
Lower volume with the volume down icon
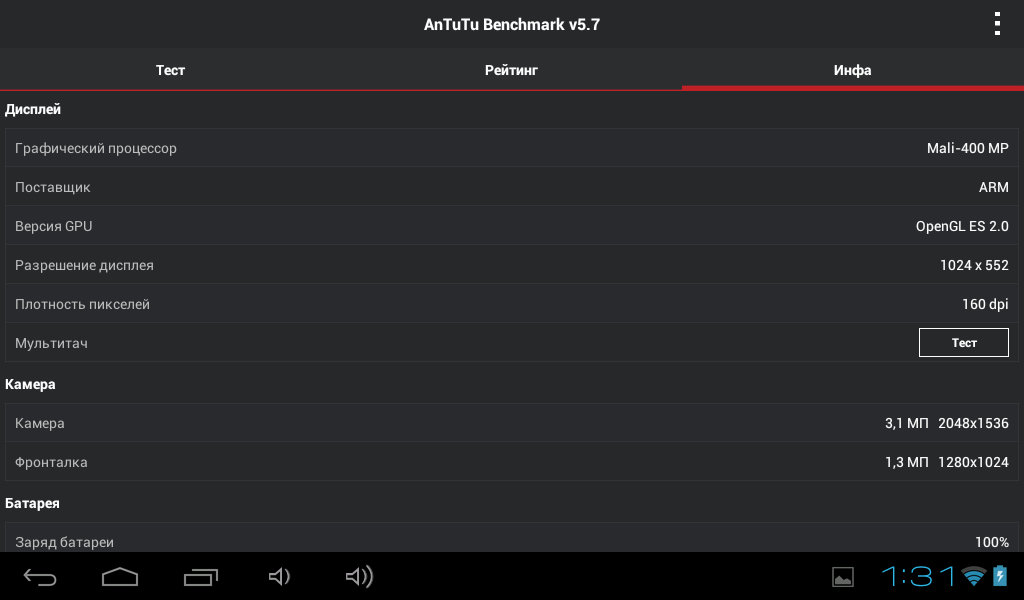click(x=280, y=576)
